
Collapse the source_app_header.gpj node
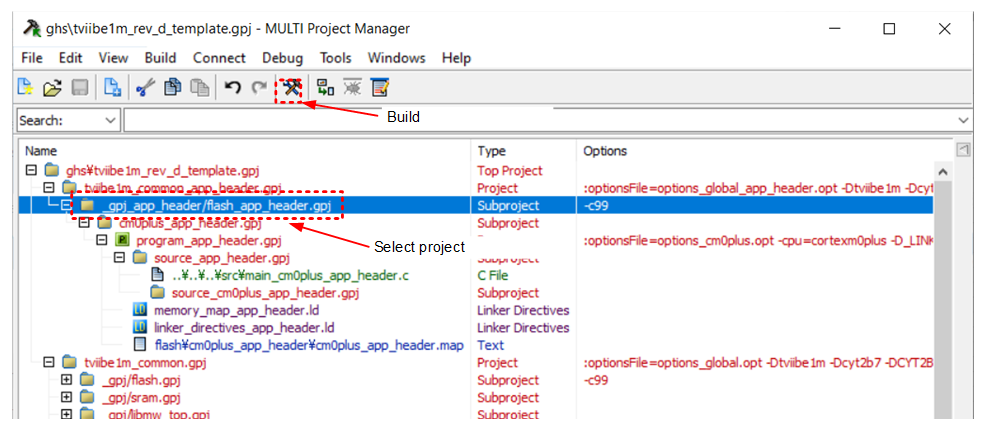pyautogui.click(x=119, y=258)
